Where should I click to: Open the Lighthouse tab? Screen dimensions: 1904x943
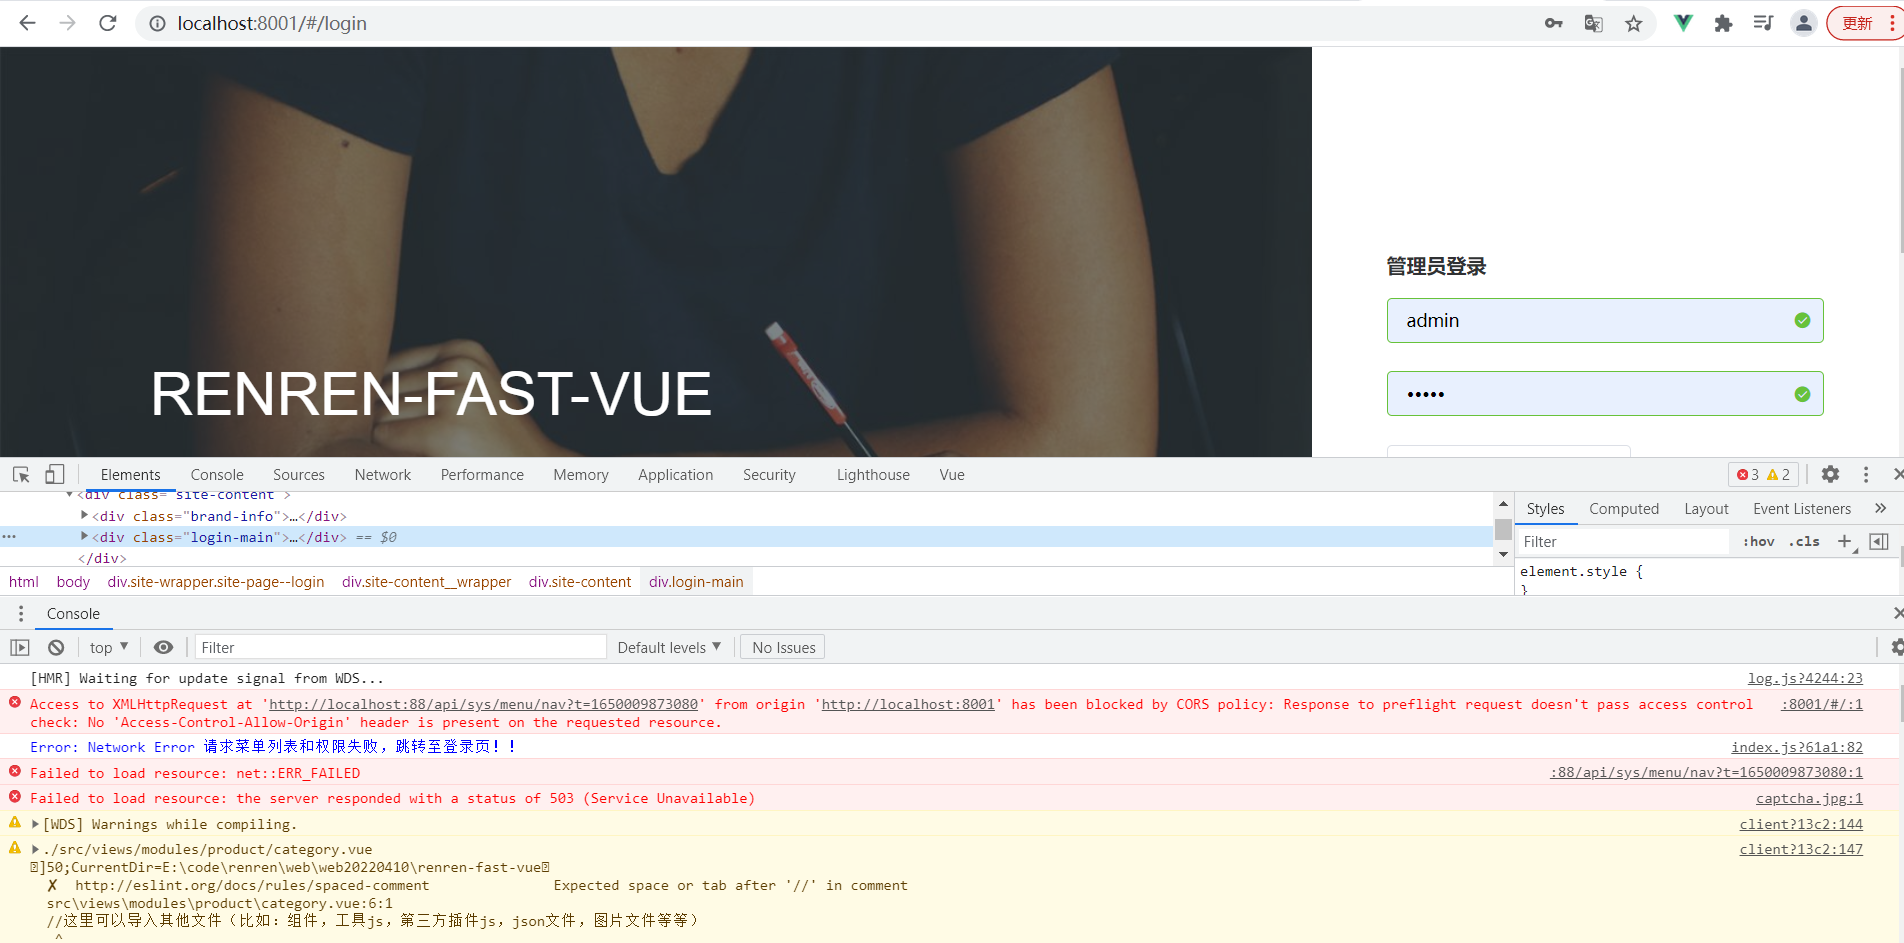pyautogui.click(x=873, y=475)
